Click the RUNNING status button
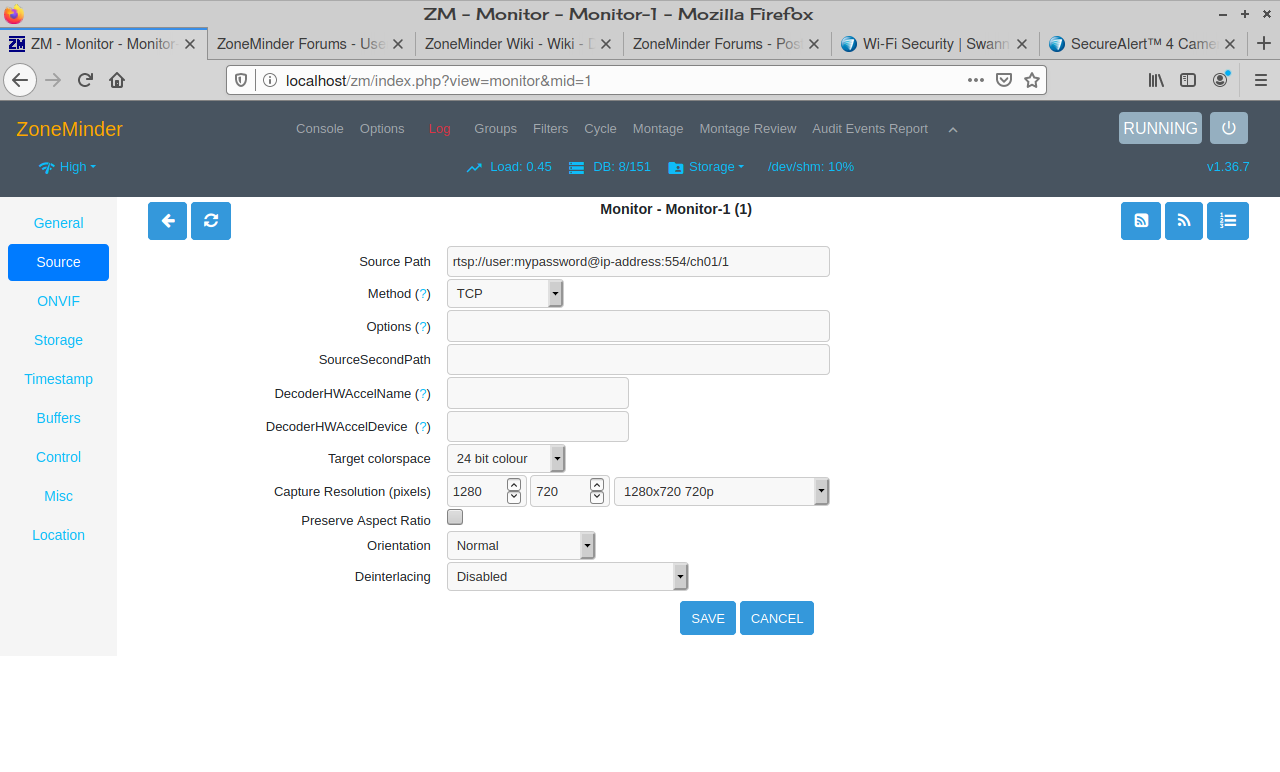This screenshot has width=1280, height=772. 1160,128
